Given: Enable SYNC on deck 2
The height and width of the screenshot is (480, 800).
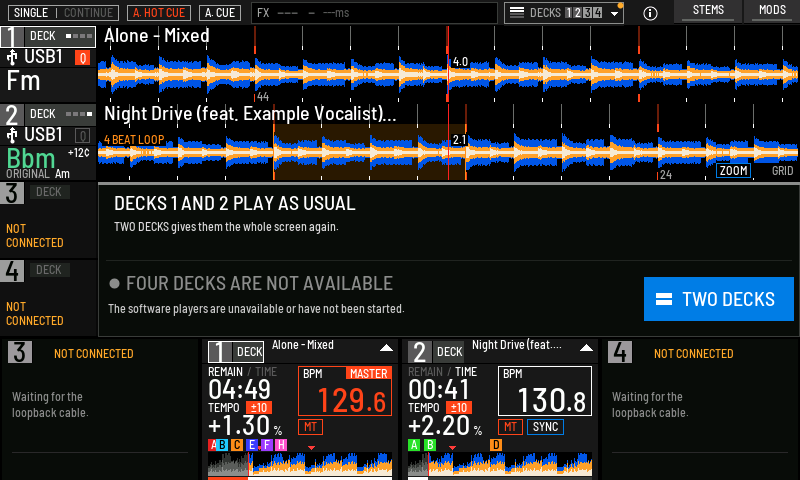Looking at the screenshot, I should tap(545, 427).
